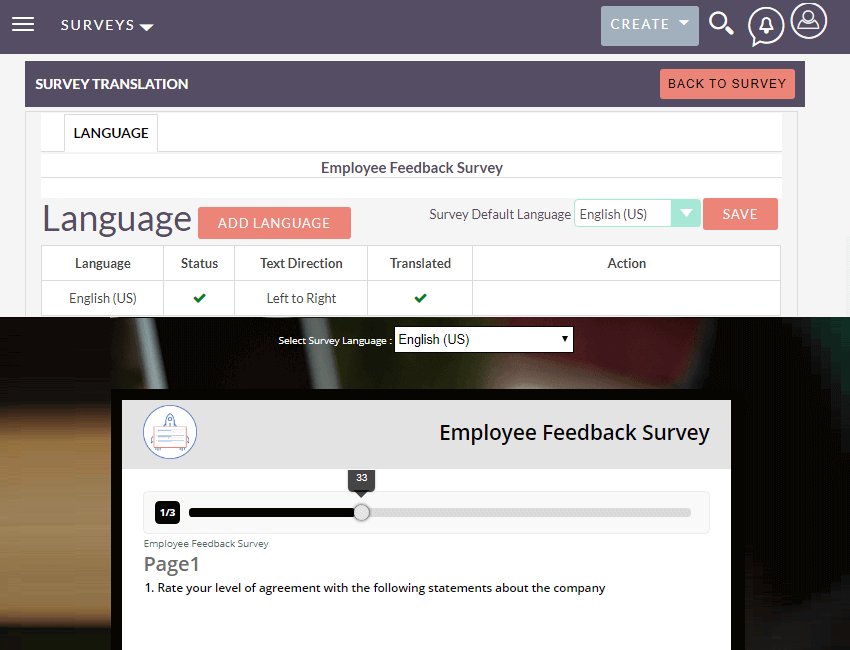The width and height of the screenshot is (850, 650).
Task: Click the survey rocket logo icon
Action: coord(170,432)
